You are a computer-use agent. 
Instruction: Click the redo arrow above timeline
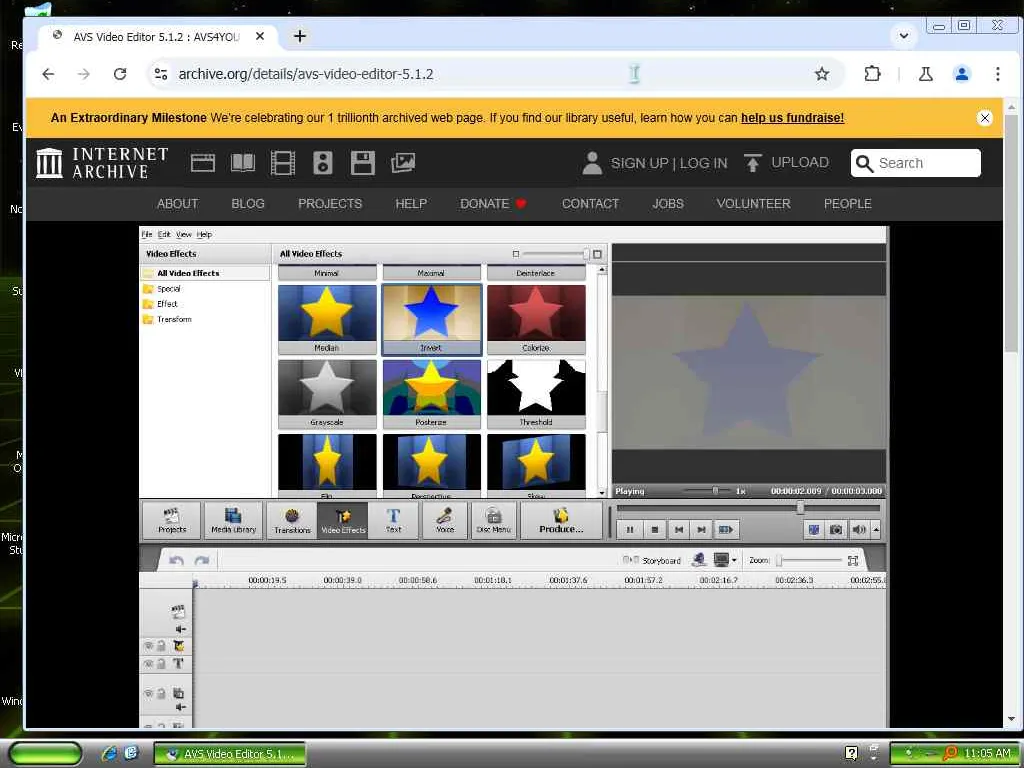[x=202, y=560]
